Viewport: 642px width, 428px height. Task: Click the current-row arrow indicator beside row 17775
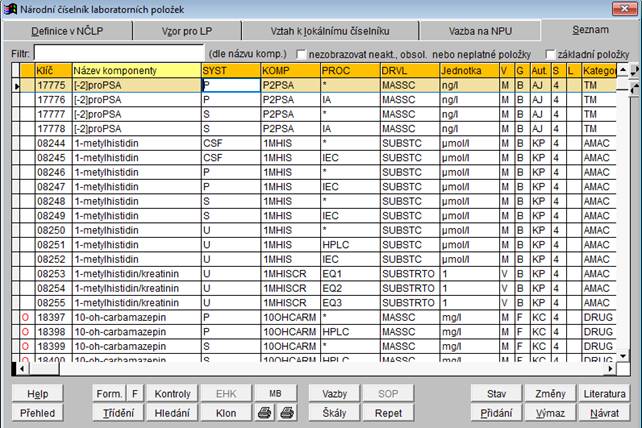point(15,86)
